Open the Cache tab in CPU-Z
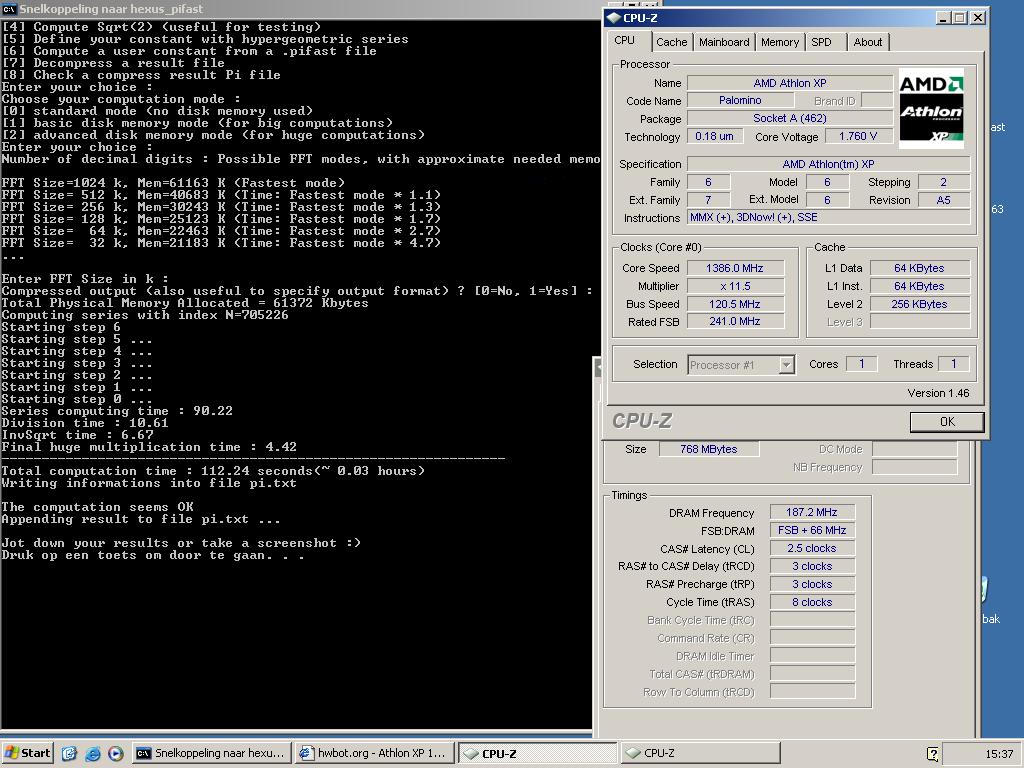This screenshot has width=1024, height=768. 671,42
